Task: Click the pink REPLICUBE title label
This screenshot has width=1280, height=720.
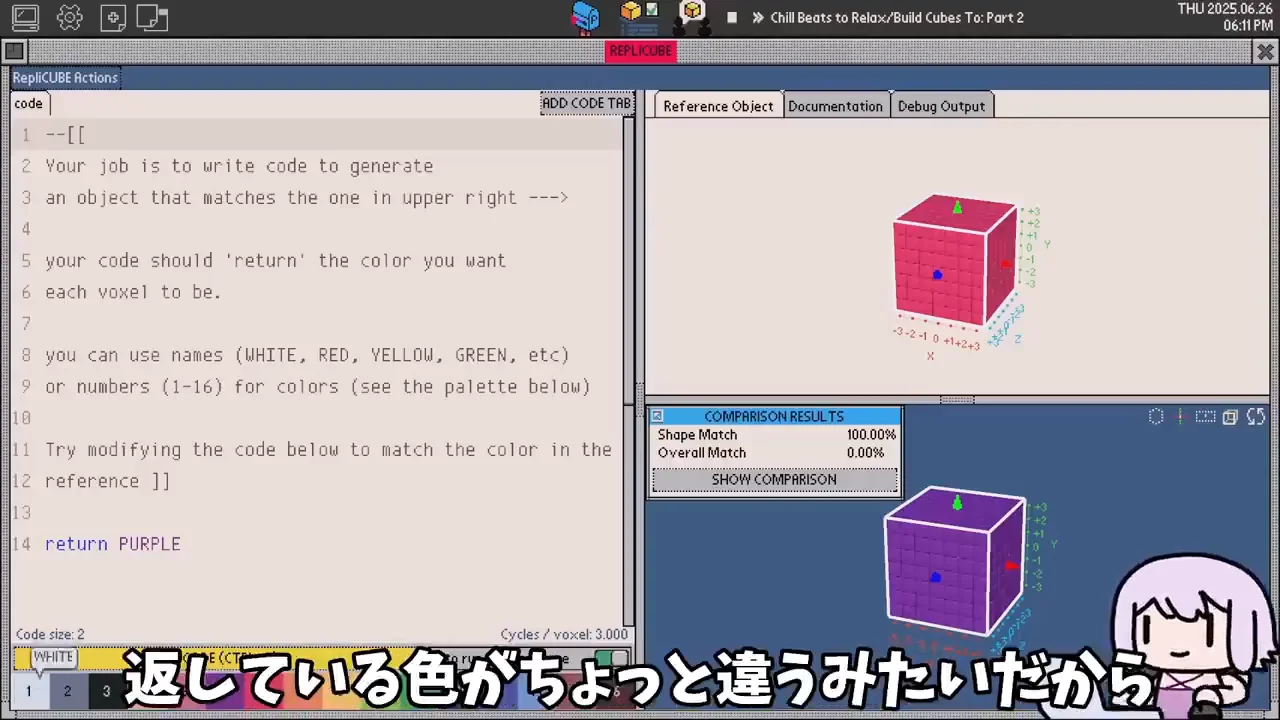Action: (641, 51)
